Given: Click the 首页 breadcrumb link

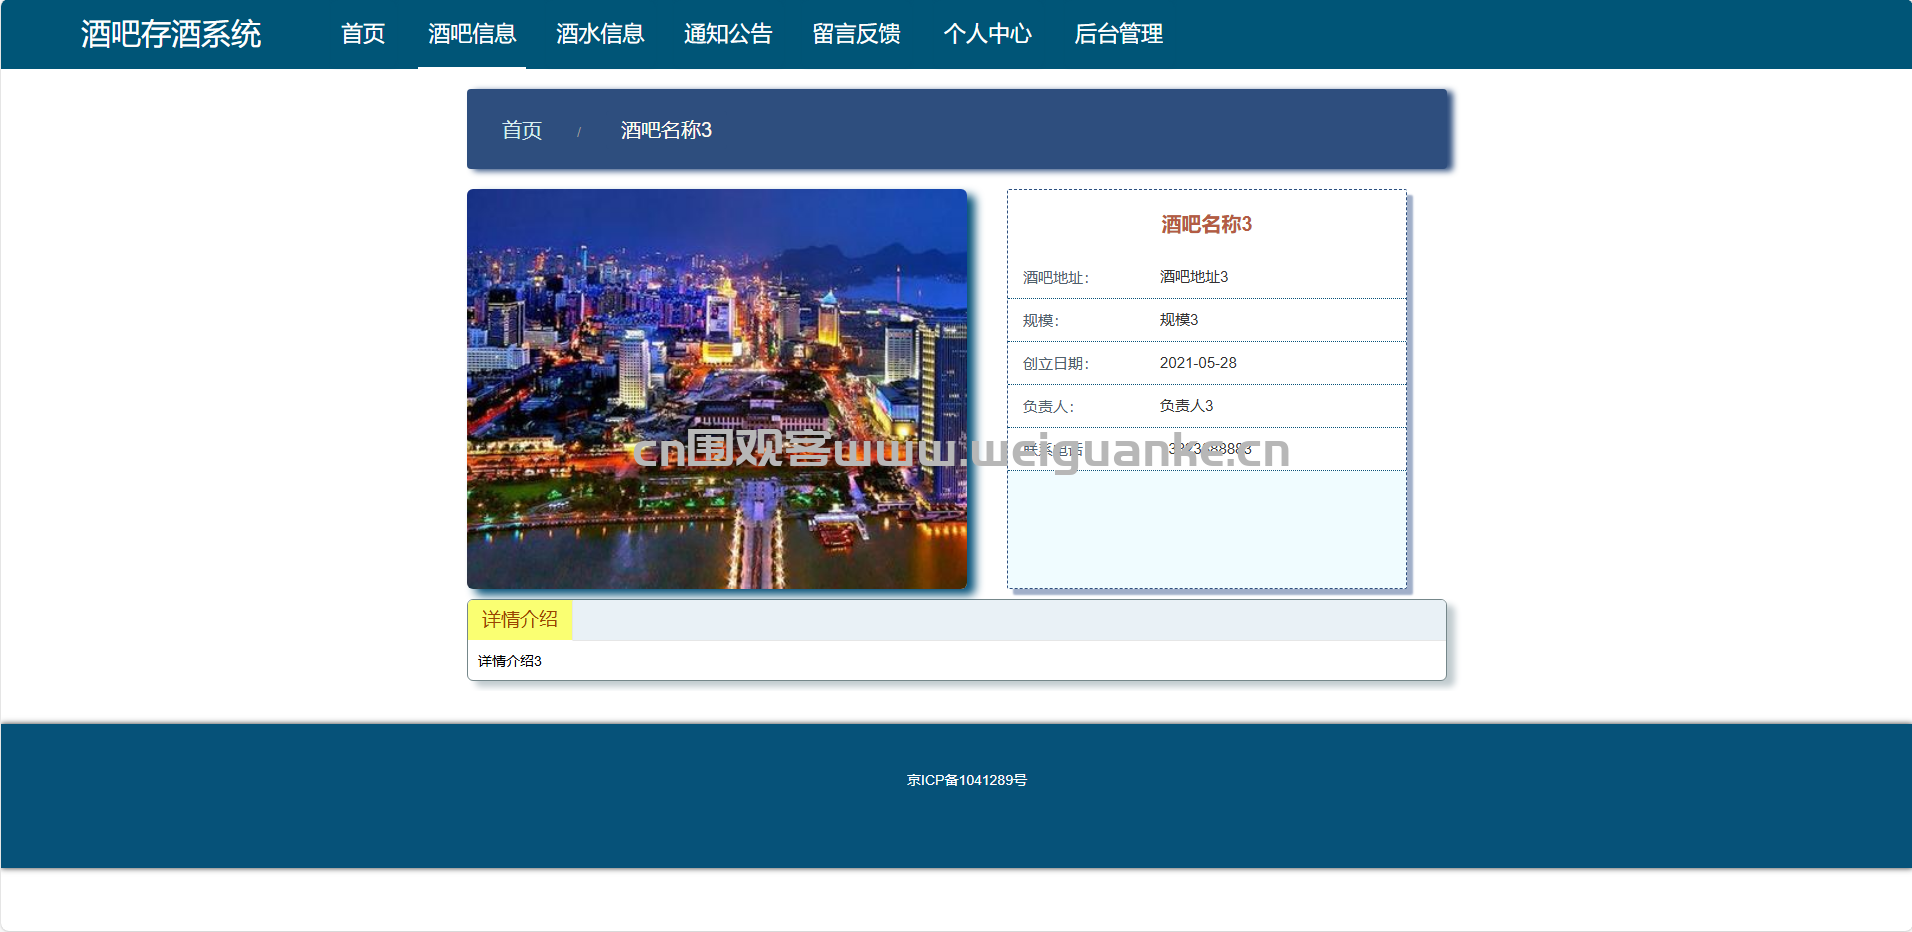Looking at the screenshot, I should (522, 130).
